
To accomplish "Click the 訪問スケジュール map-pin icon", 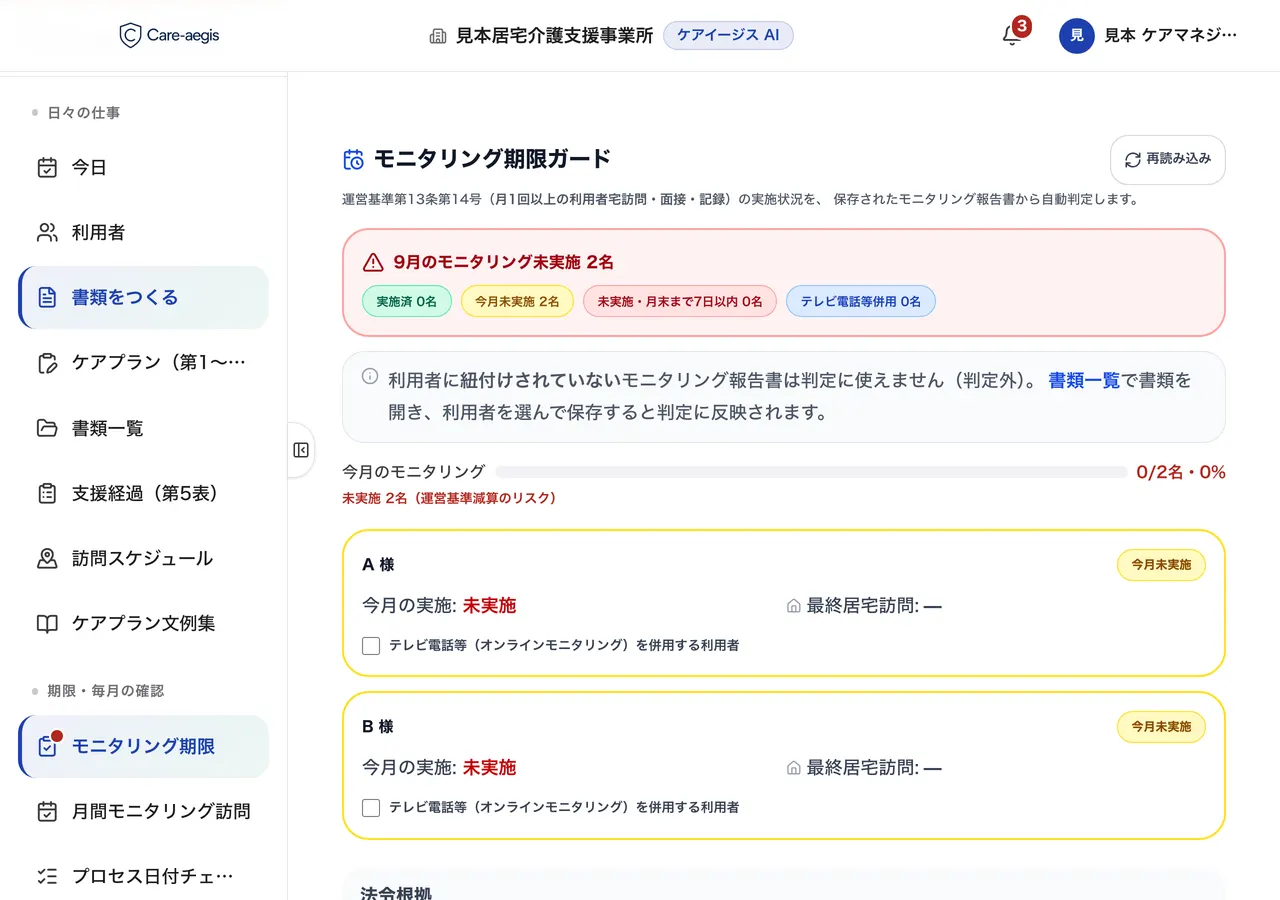I will [47, 558].
